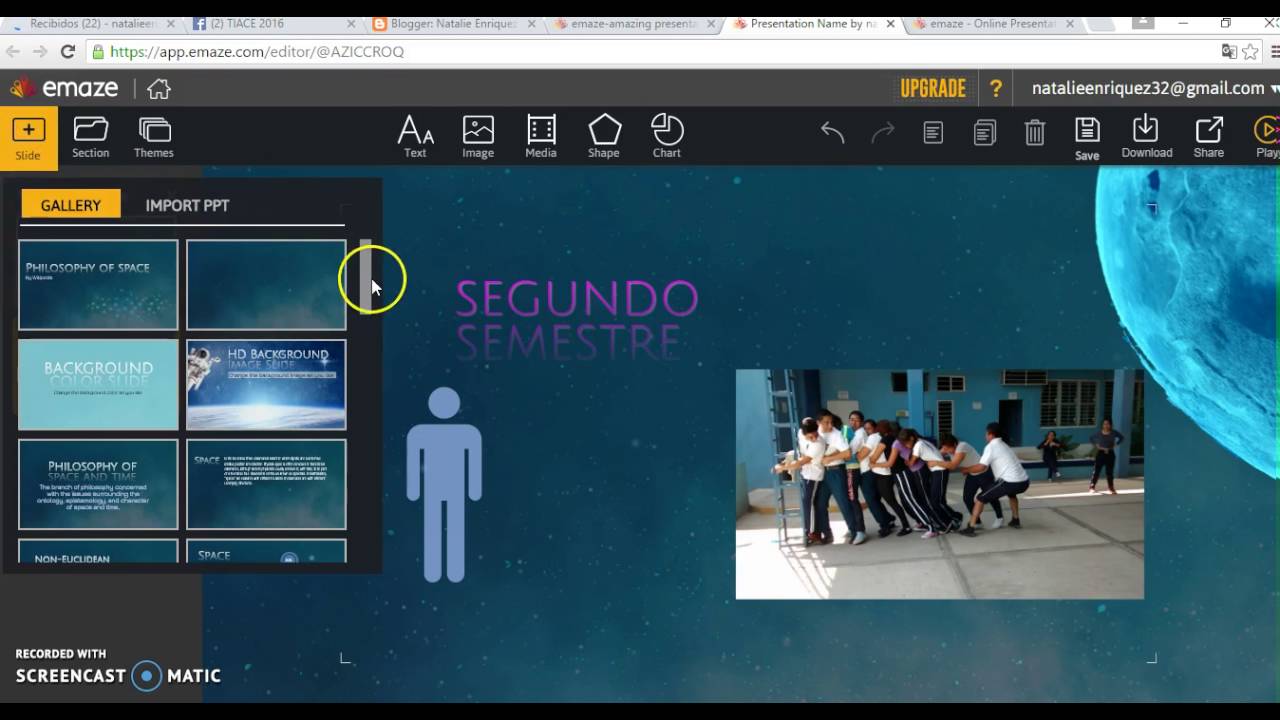Bookmark this page with the star
The width and height of the screenshot is (1280, 720).
(1250, 52)
